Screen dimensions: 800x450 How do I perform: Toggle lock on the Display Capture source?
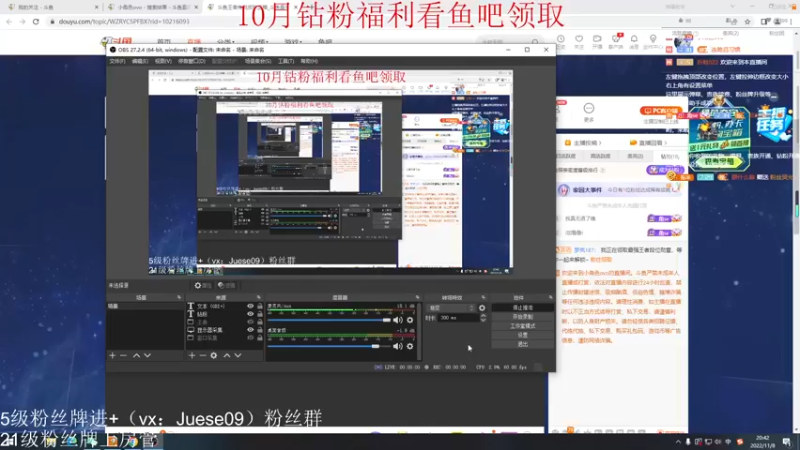pyautogui.click(x=260, y=330)
